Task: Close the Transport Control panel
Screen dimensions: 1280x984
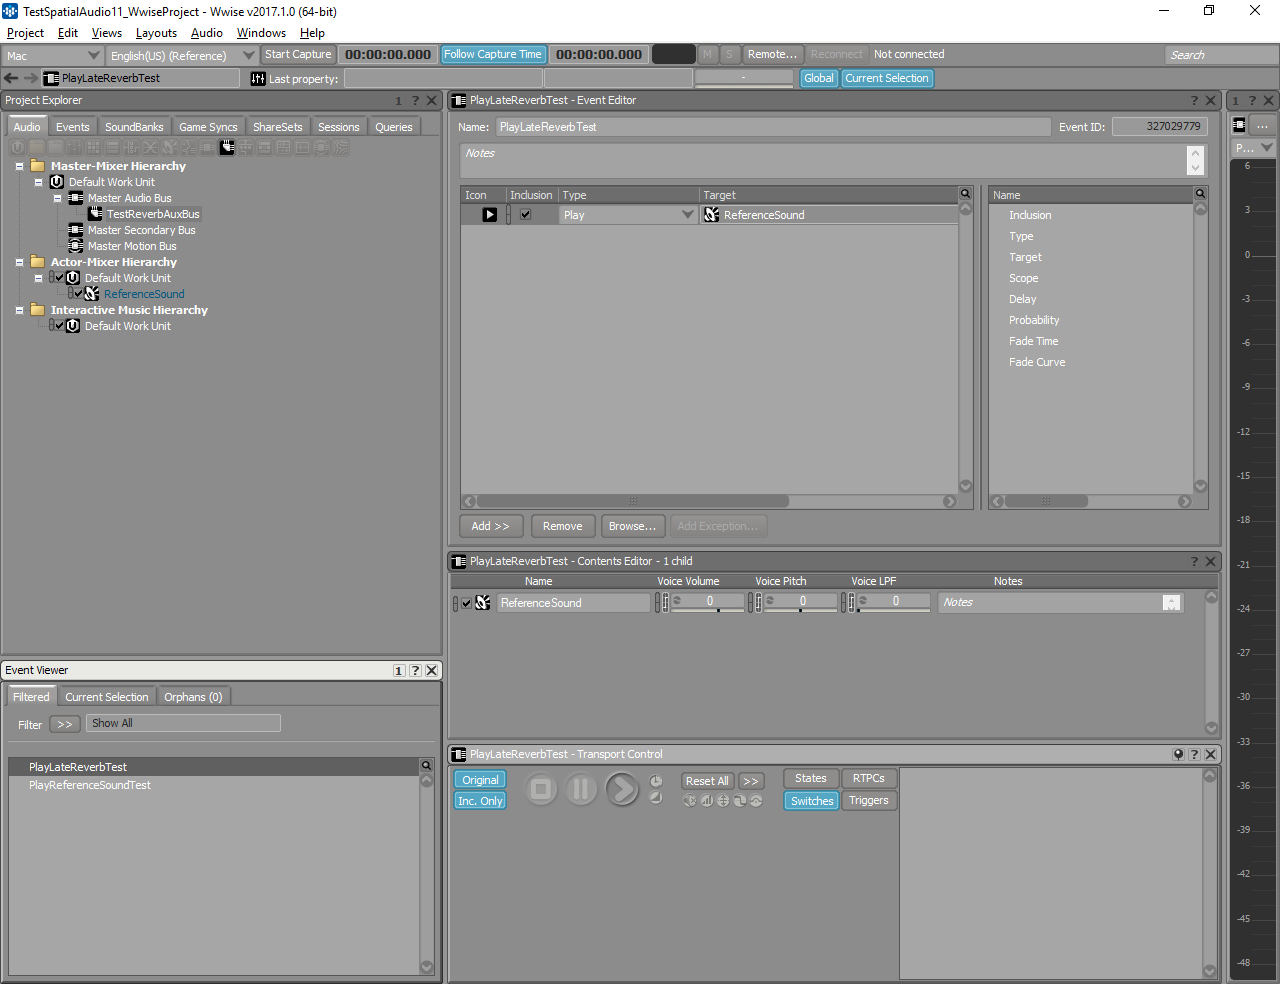Action: (x=1211, y=754)
